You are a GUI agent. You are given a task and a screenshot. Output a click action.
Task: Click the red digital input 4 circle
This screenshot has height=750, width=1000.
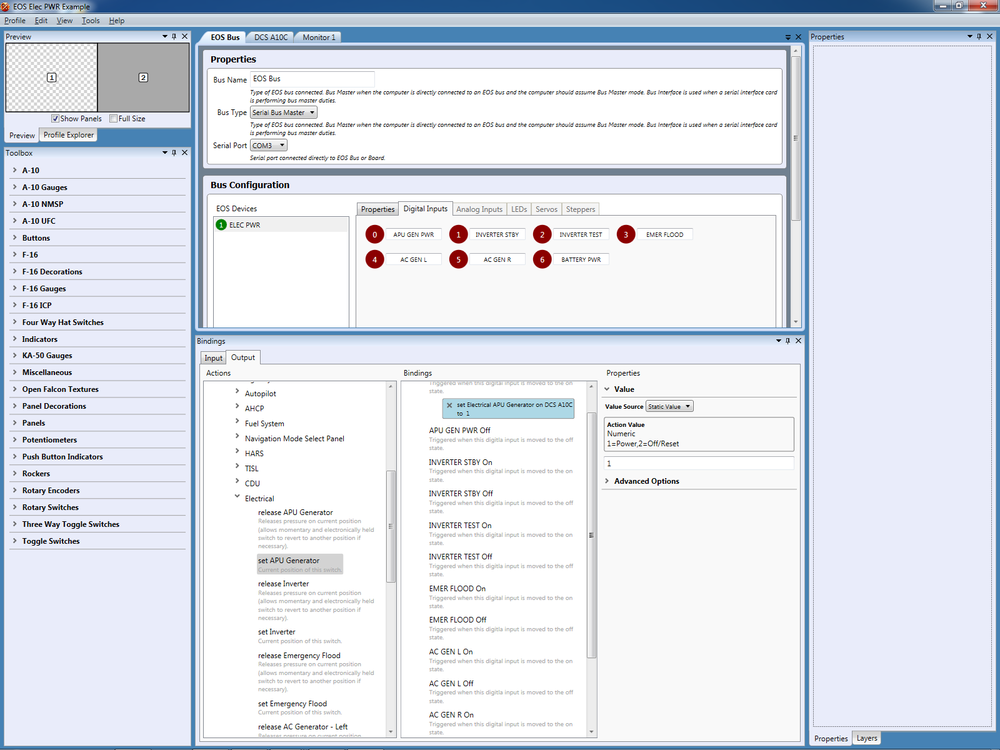coord(374,260)
